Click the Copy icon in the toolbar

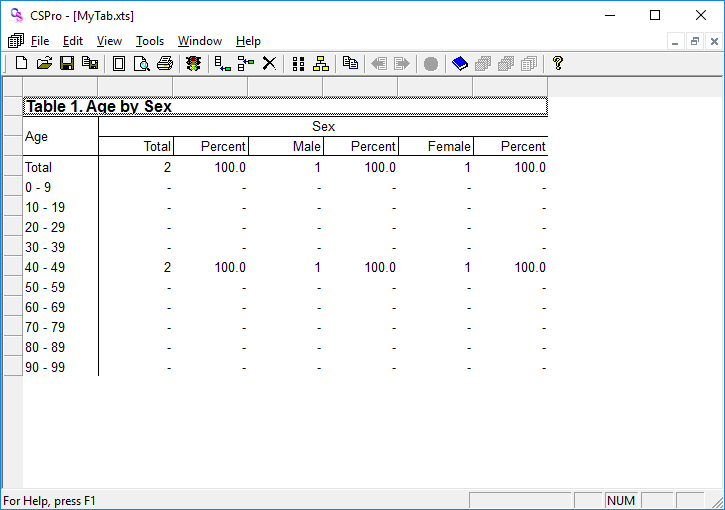coord(350,63)
